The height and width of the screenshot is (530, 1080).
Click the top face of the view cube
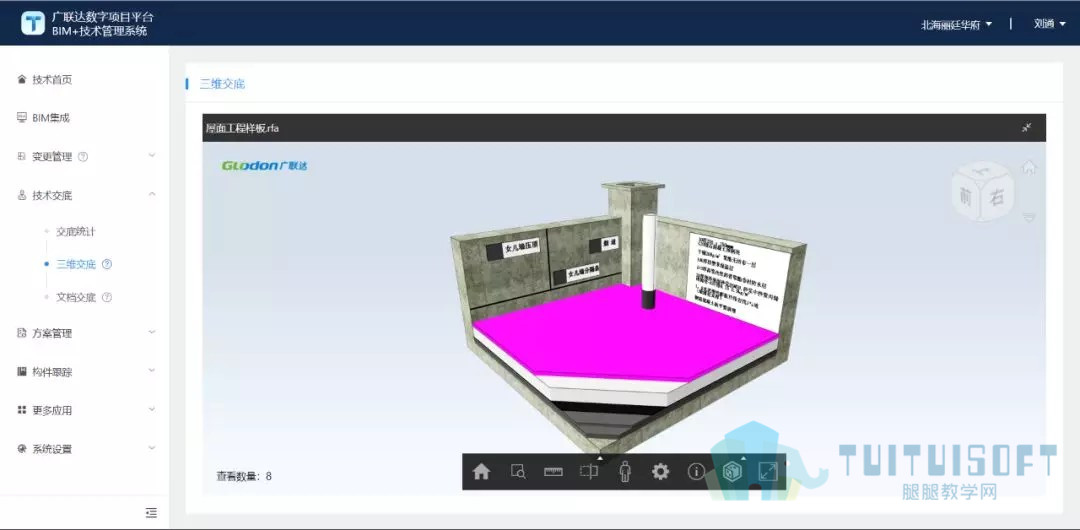coord(984,170)
